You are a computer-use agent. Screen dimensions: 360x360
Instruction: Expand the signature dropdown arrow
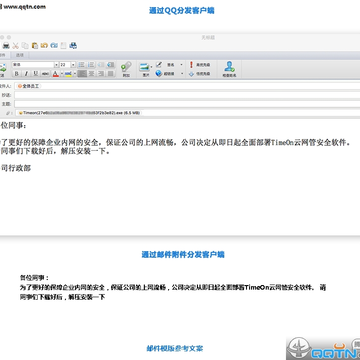182,64
